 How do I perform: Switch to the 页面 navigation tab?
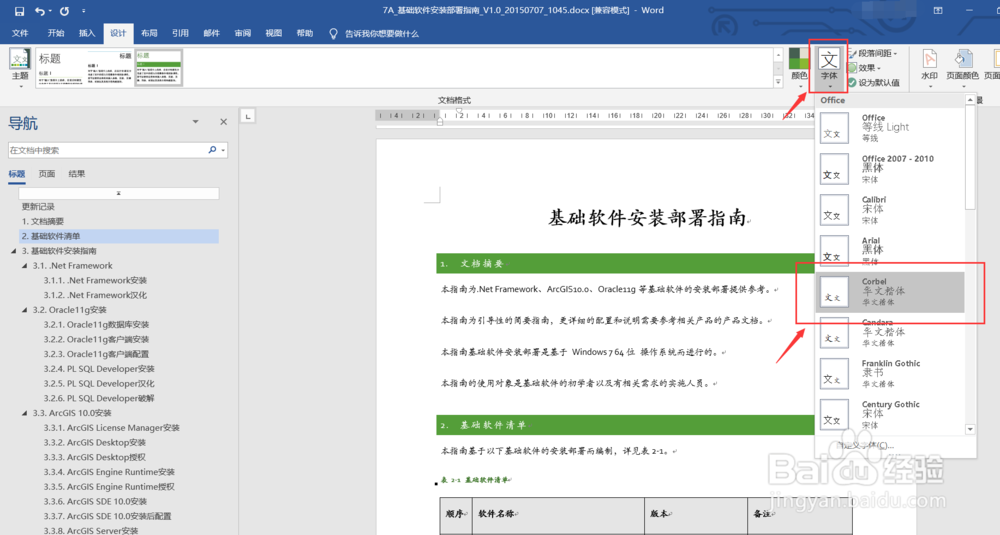coord(47,173)
